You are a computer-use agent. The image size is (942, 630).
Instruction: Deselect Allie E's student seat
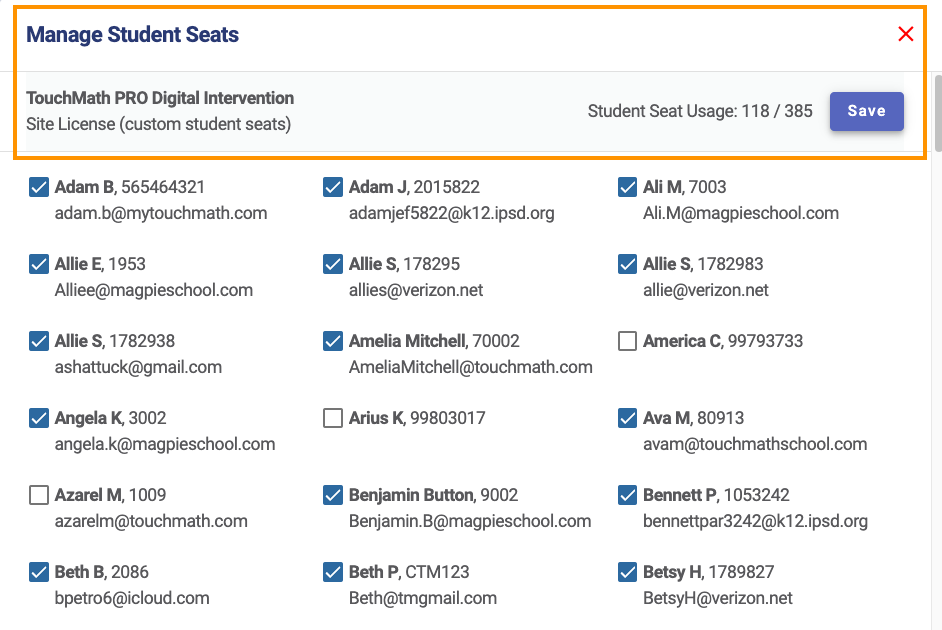click(39, 264)
